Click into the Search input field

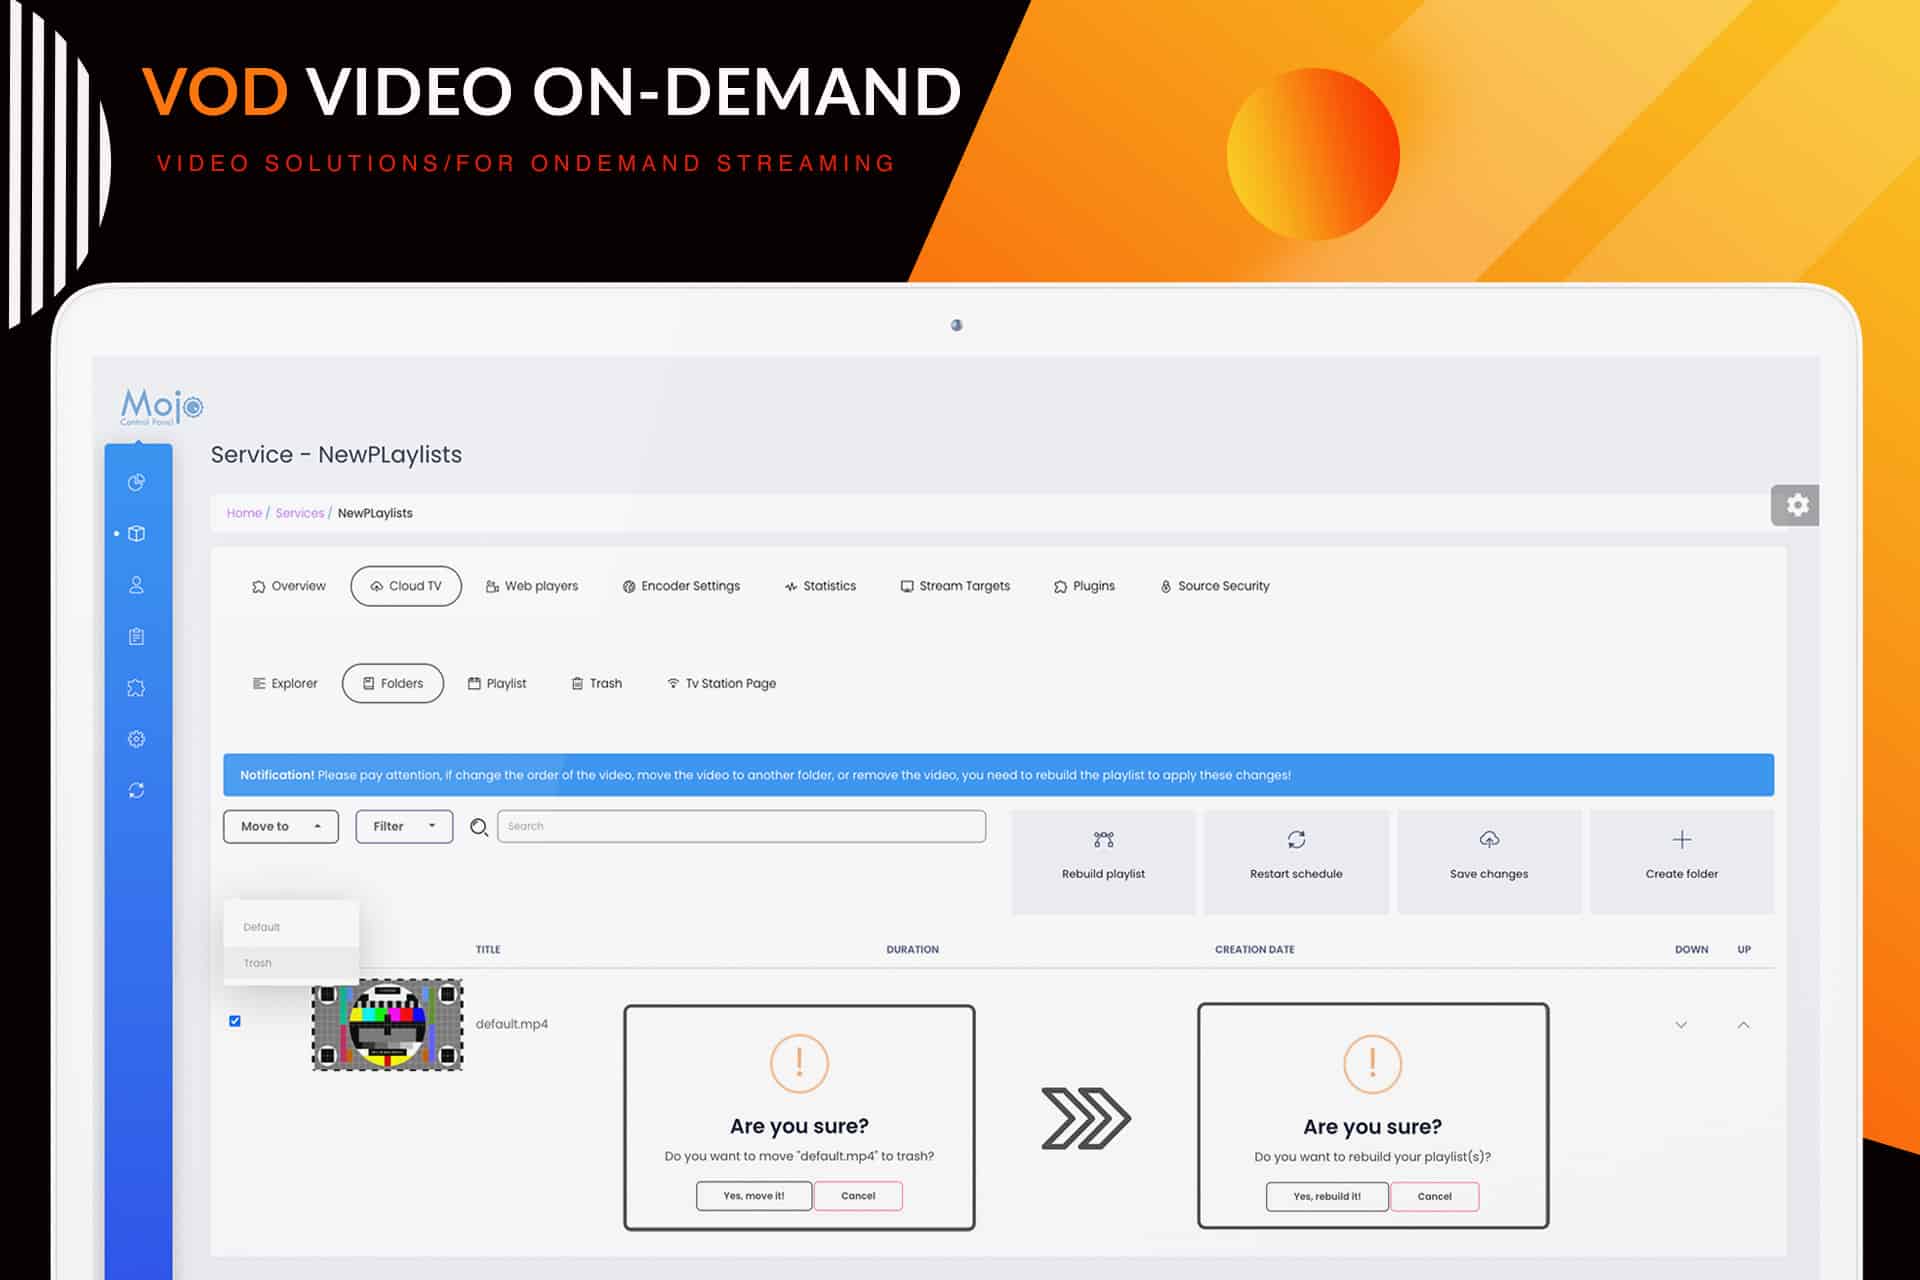[741, 826]
